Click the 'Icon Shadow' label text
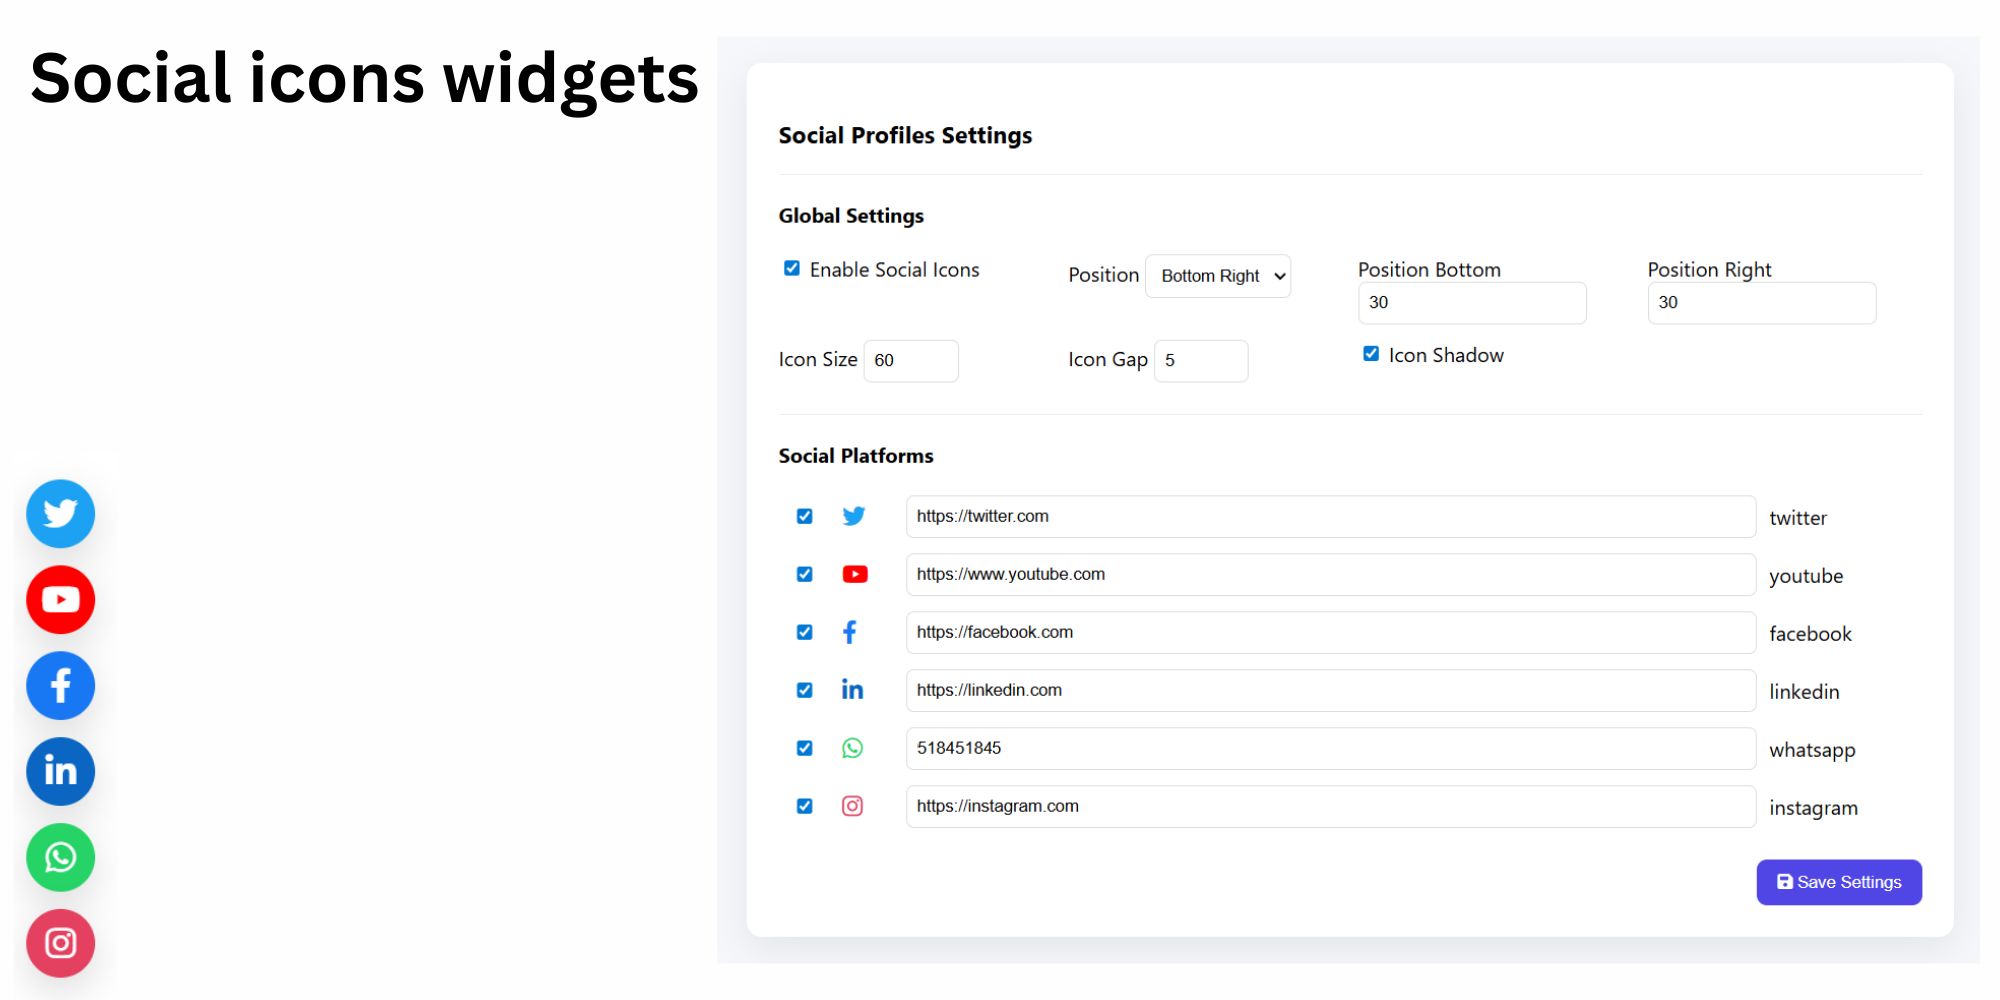This screenshot has height=1000, width=2000. tap(1446, 356)
